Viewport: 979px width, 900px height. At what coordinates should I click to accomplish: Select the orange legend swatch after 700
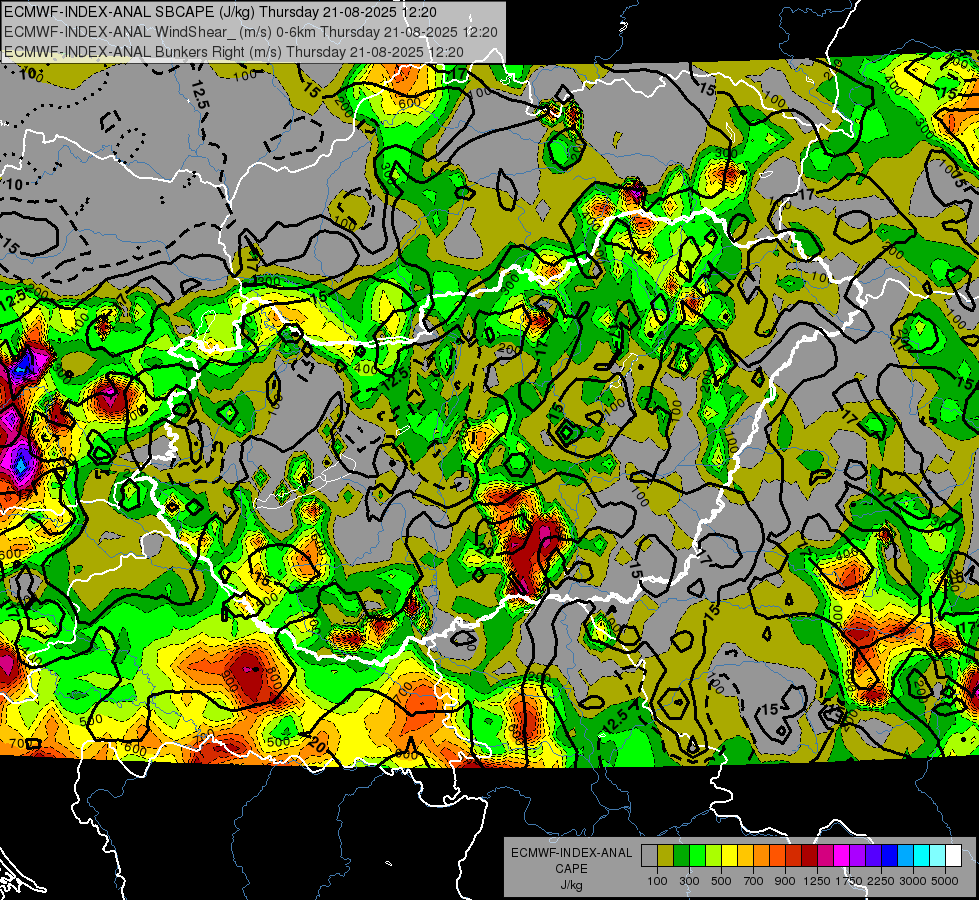762,856
